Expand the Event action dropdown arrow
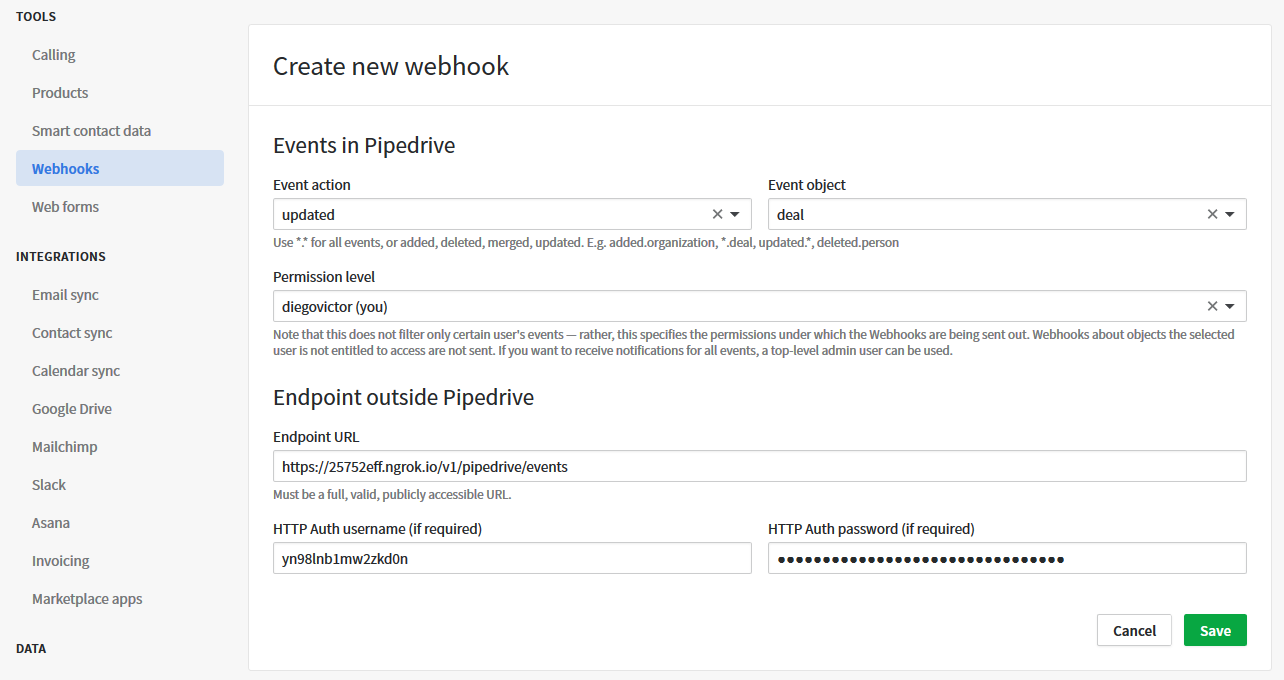 point(735,214)
